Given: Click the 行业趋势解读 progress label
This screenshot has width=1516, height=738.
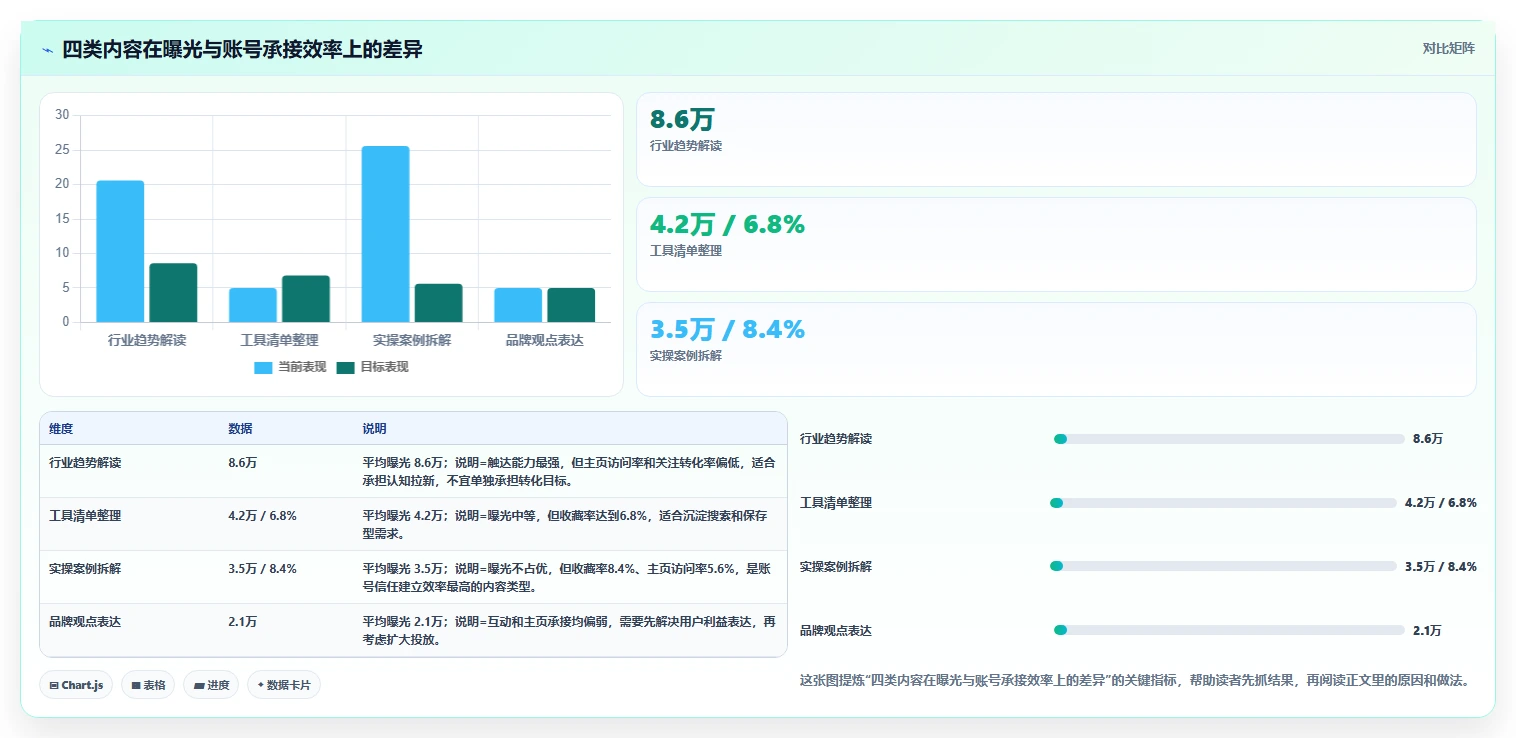Looking at the screenshot, I should [836, 439].
